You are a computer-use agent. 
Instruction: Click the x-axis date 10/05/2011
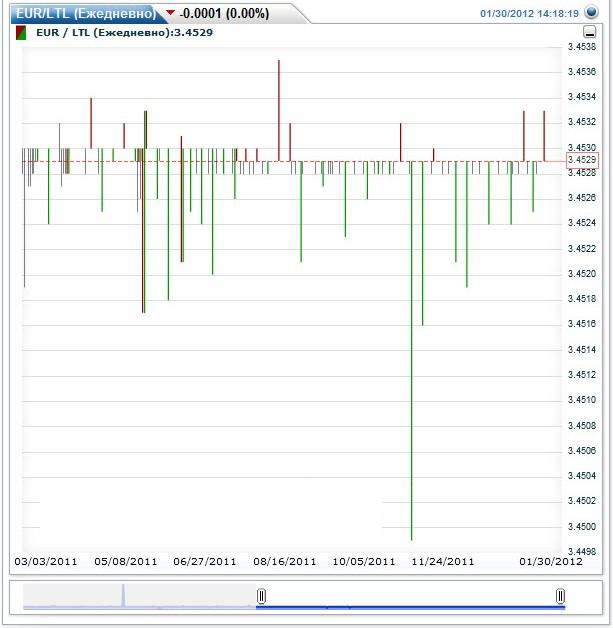(364, 562)
